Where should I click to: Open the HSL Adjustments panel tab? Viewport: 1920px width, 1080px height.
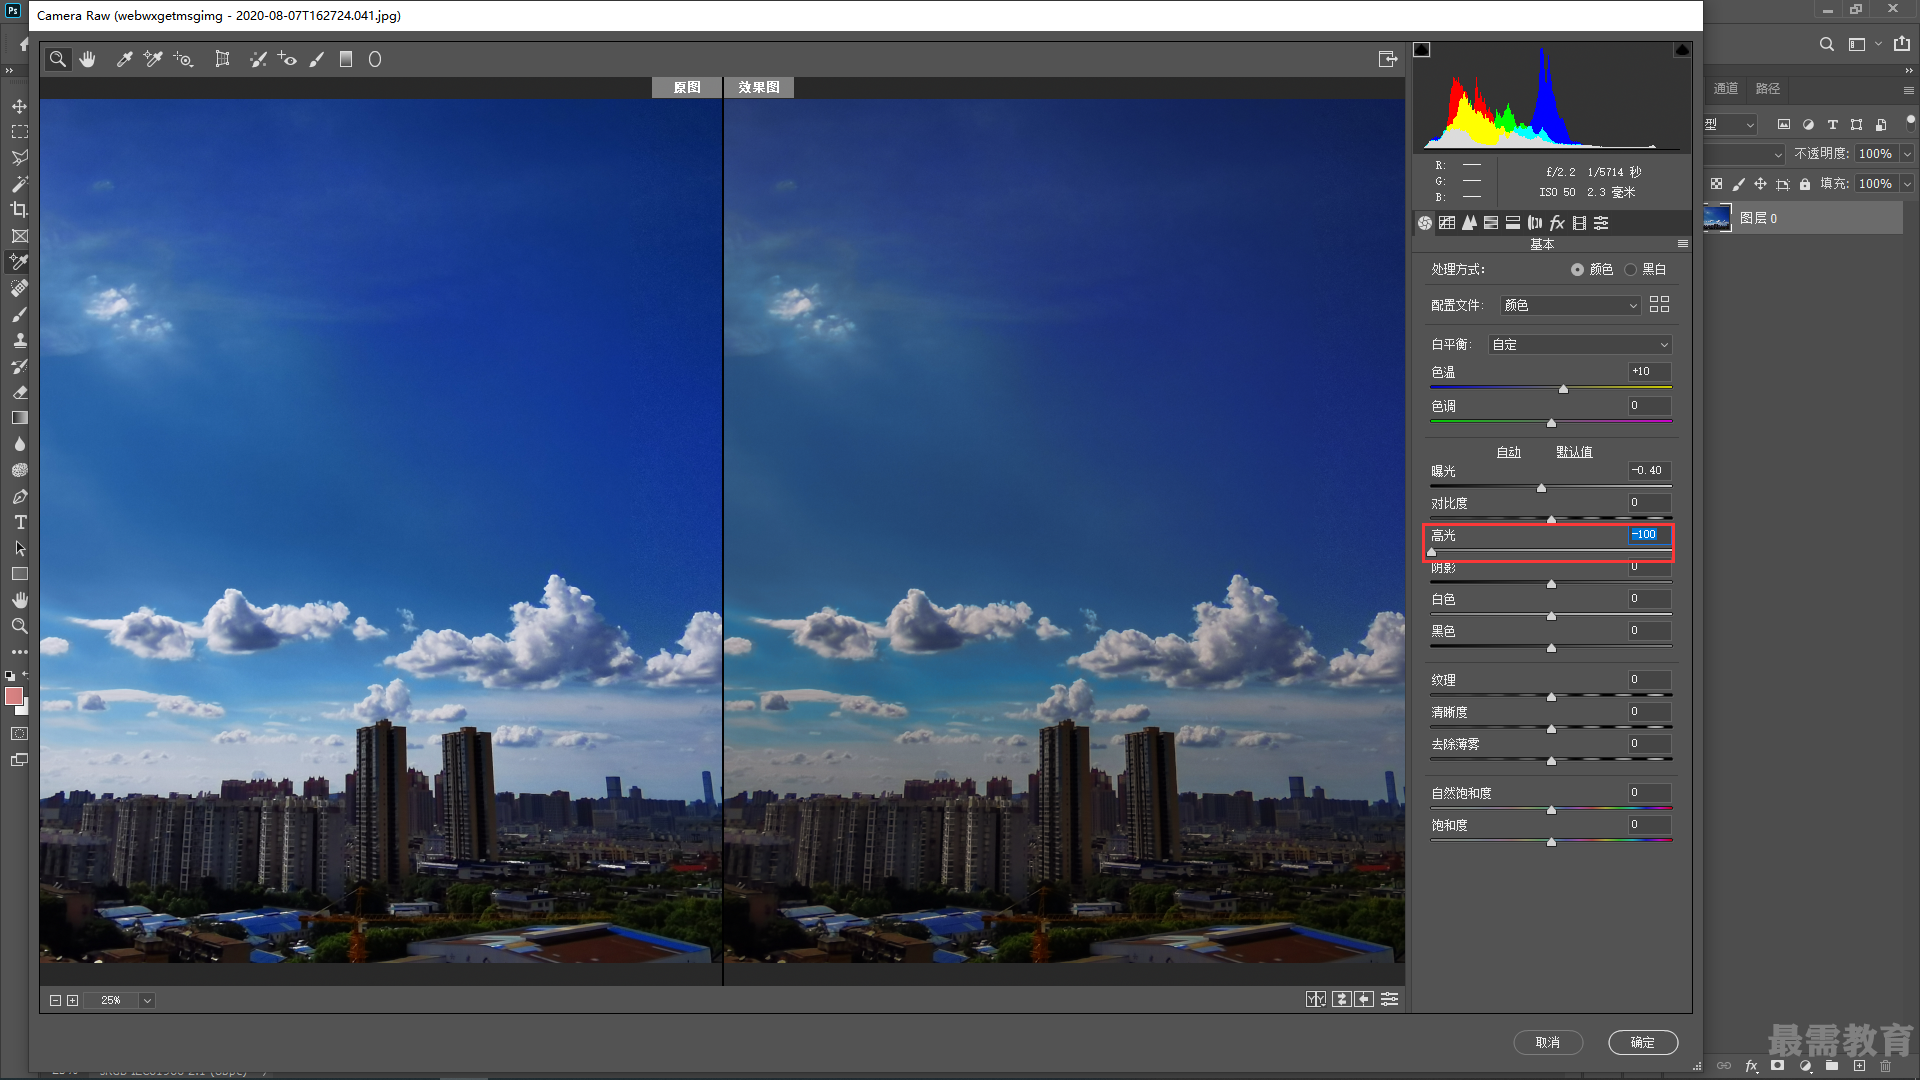[1491, 223]
